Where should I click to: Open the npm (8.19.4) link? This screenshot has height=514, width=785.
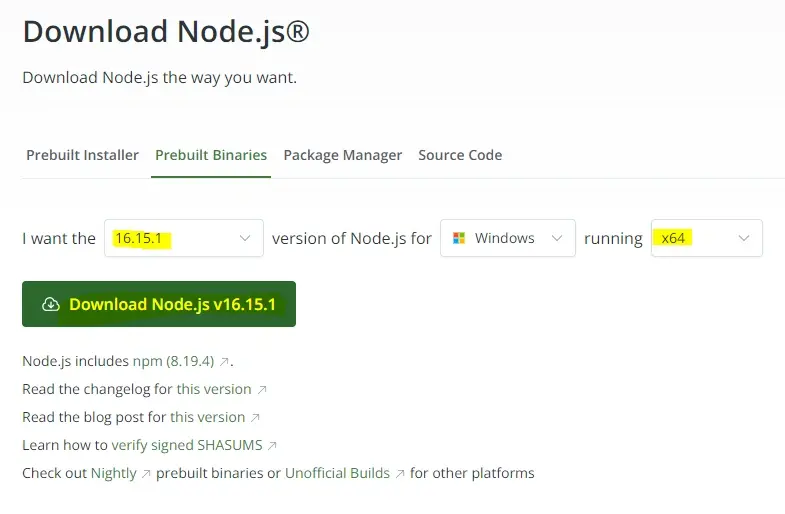(173, 361)
